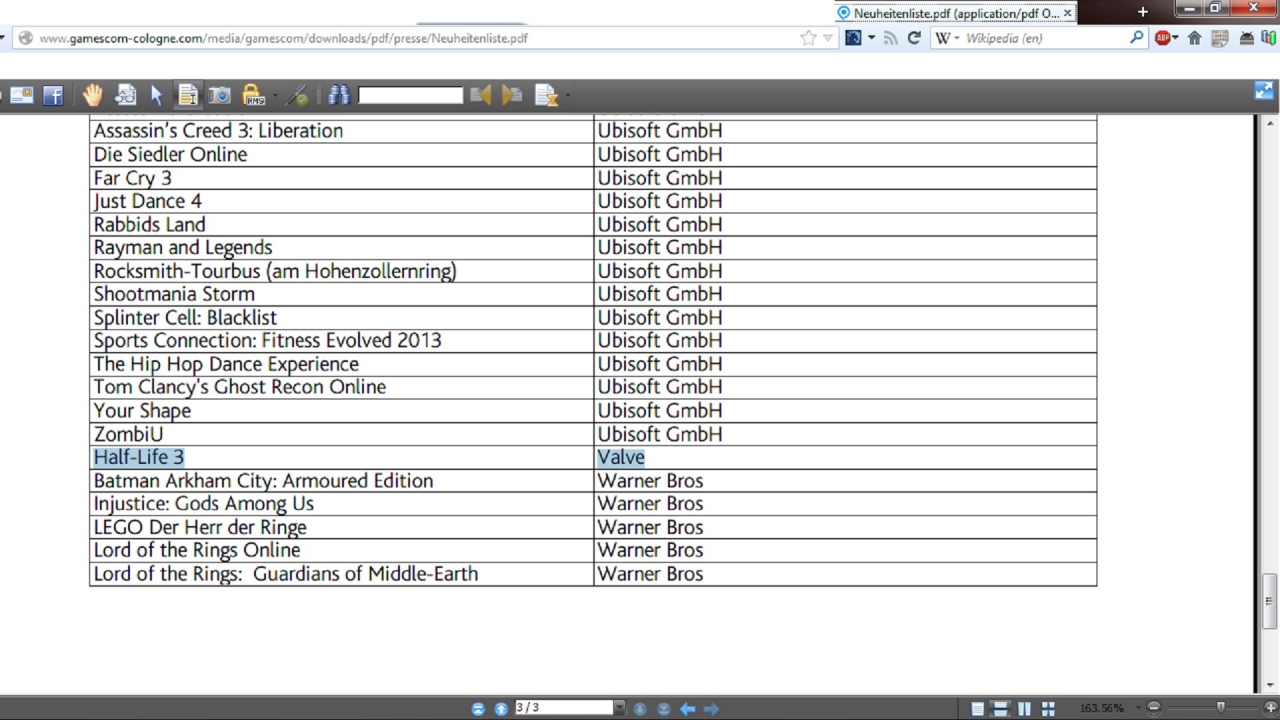1280x720 pixels.
Task: Expand the page options dropdown arrow
Action: point(567,96)
